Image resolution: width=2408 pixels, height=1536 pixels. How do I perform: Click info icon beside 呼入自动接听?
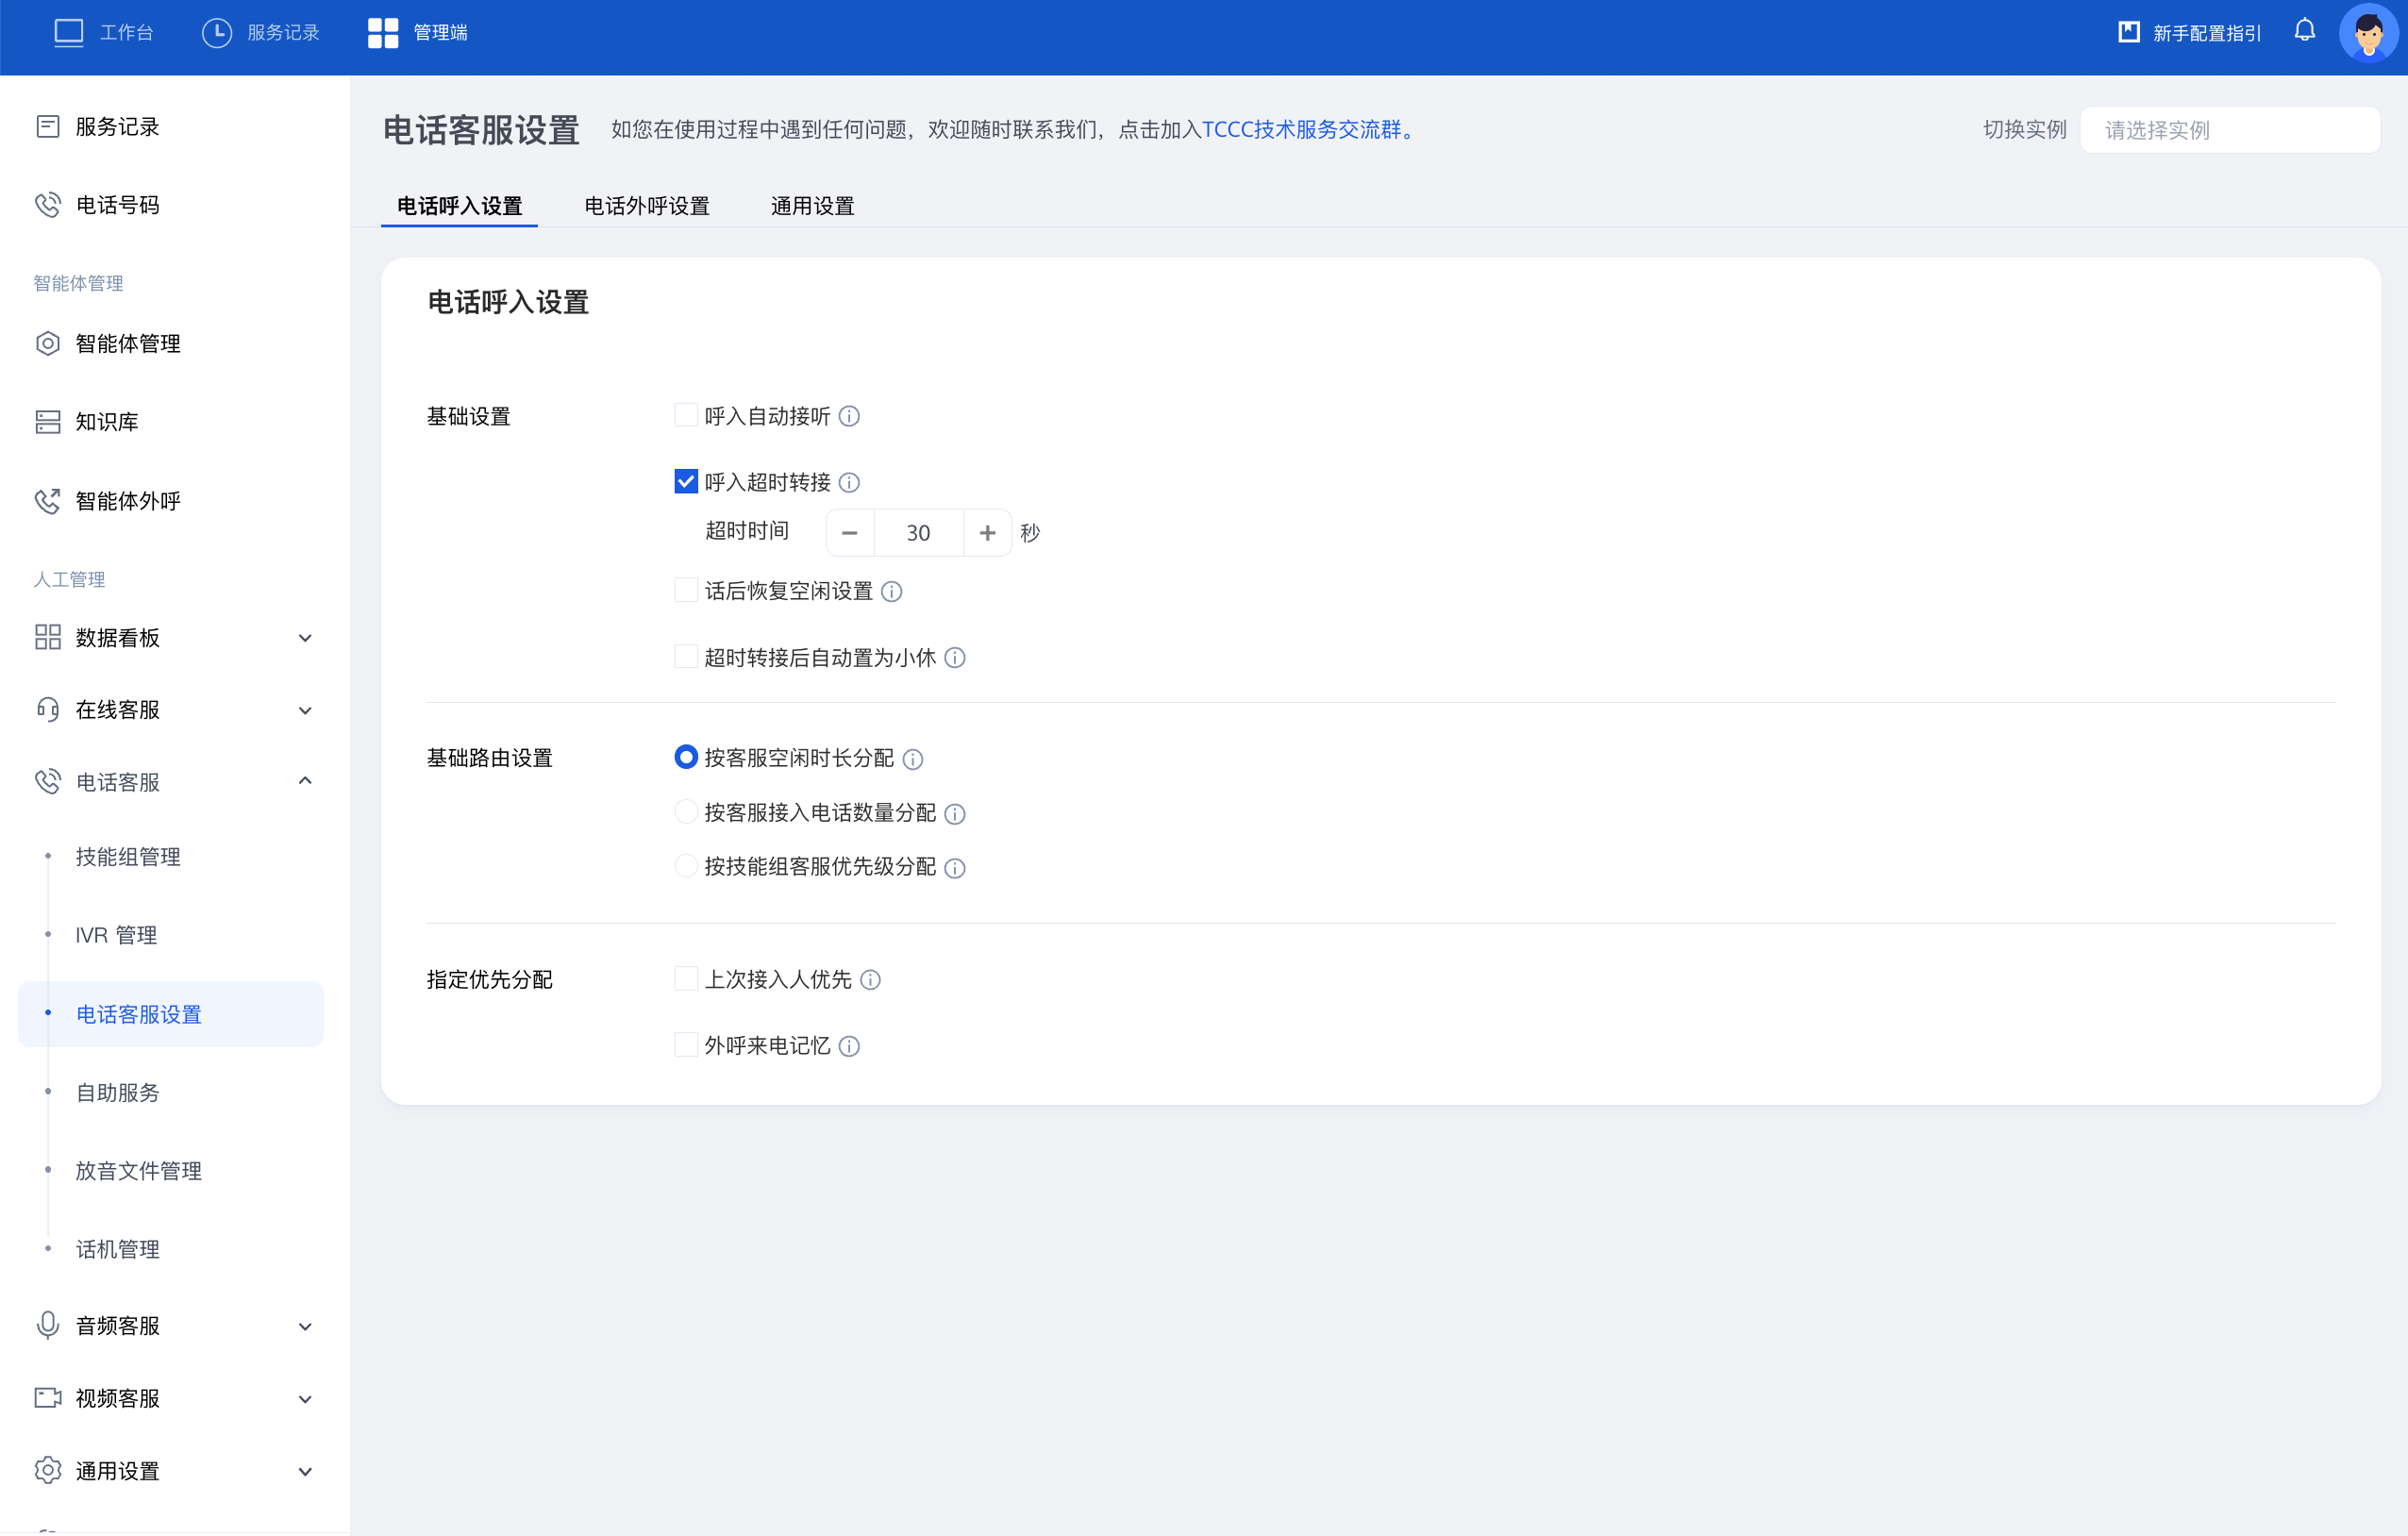point(849,416)
